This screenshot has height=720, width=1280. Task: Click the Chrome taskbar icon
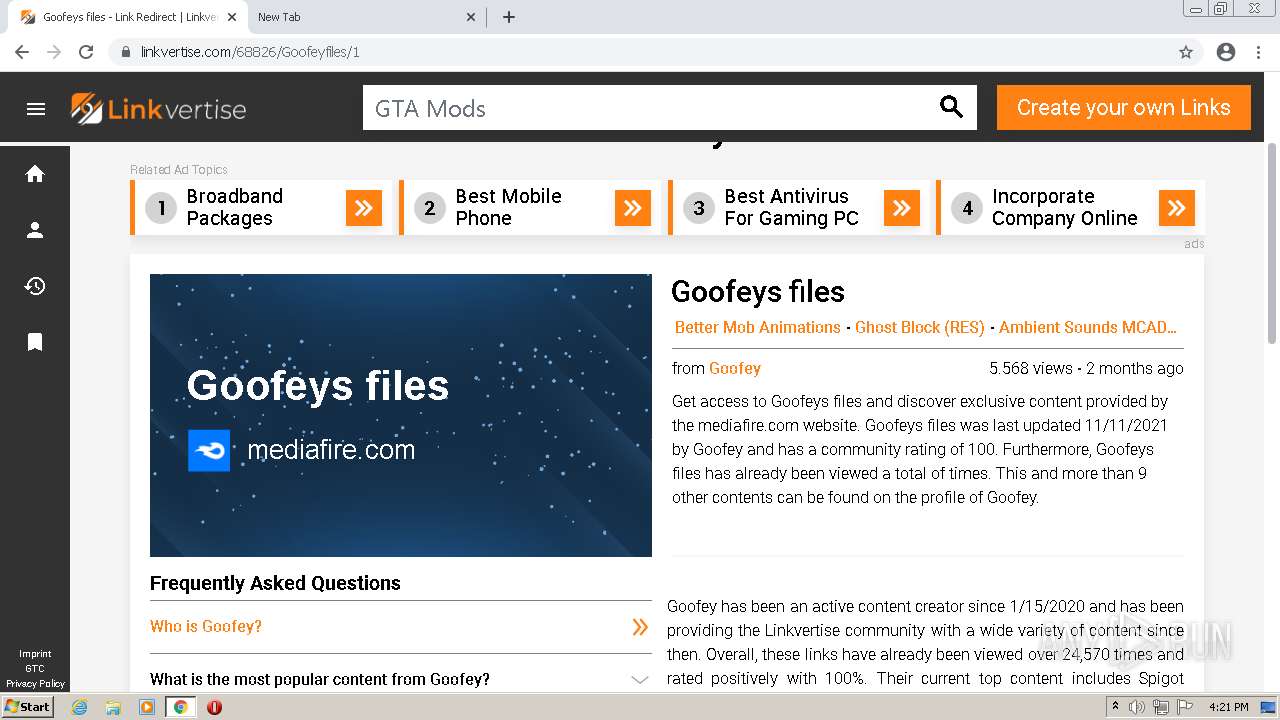tap(181, 707)
